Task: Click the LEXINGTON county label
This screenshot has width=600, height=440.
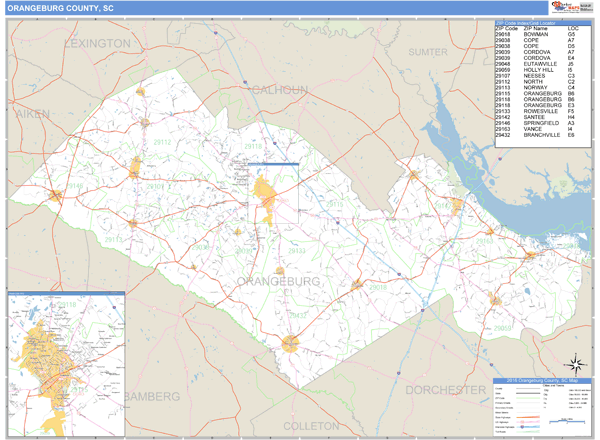Action: (98, 44)
